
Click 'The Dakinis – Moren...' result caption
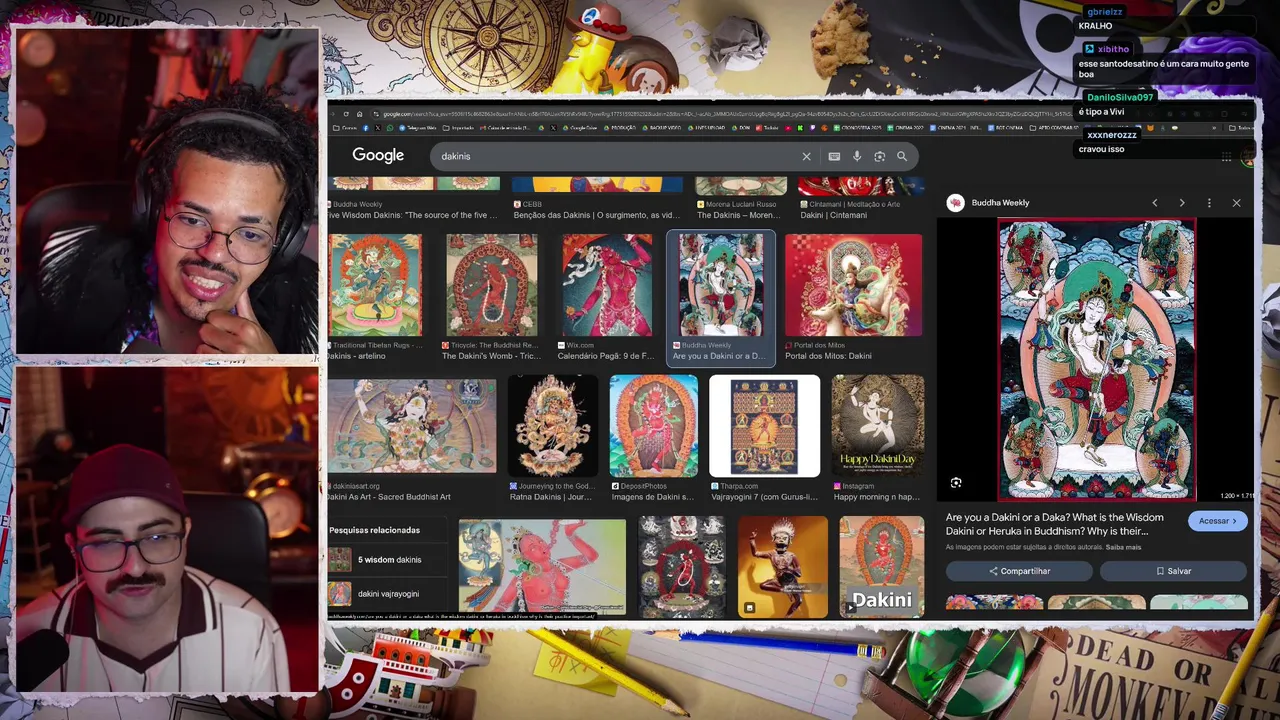pos(738,215)
